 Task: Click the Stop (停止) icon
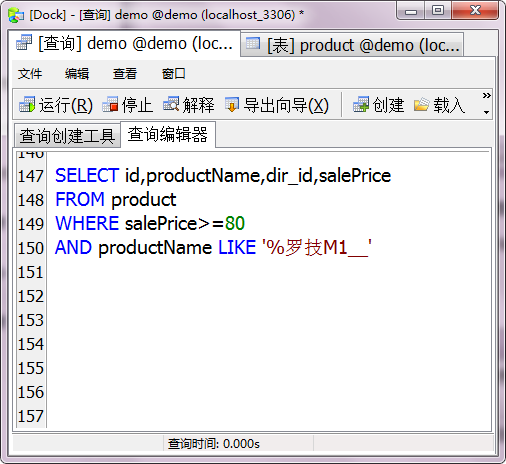[110, 105]
